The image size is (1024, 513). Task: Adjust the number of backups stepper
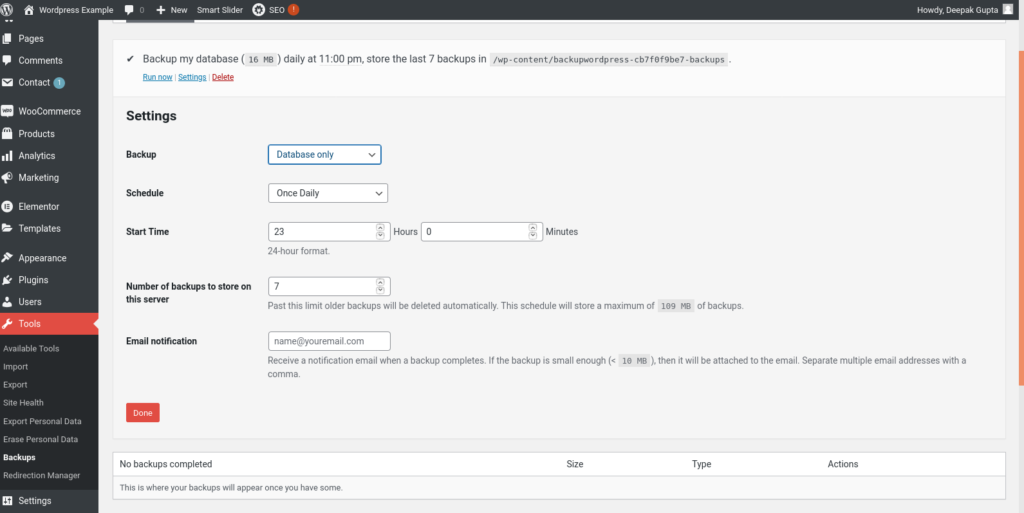[382, 286]
